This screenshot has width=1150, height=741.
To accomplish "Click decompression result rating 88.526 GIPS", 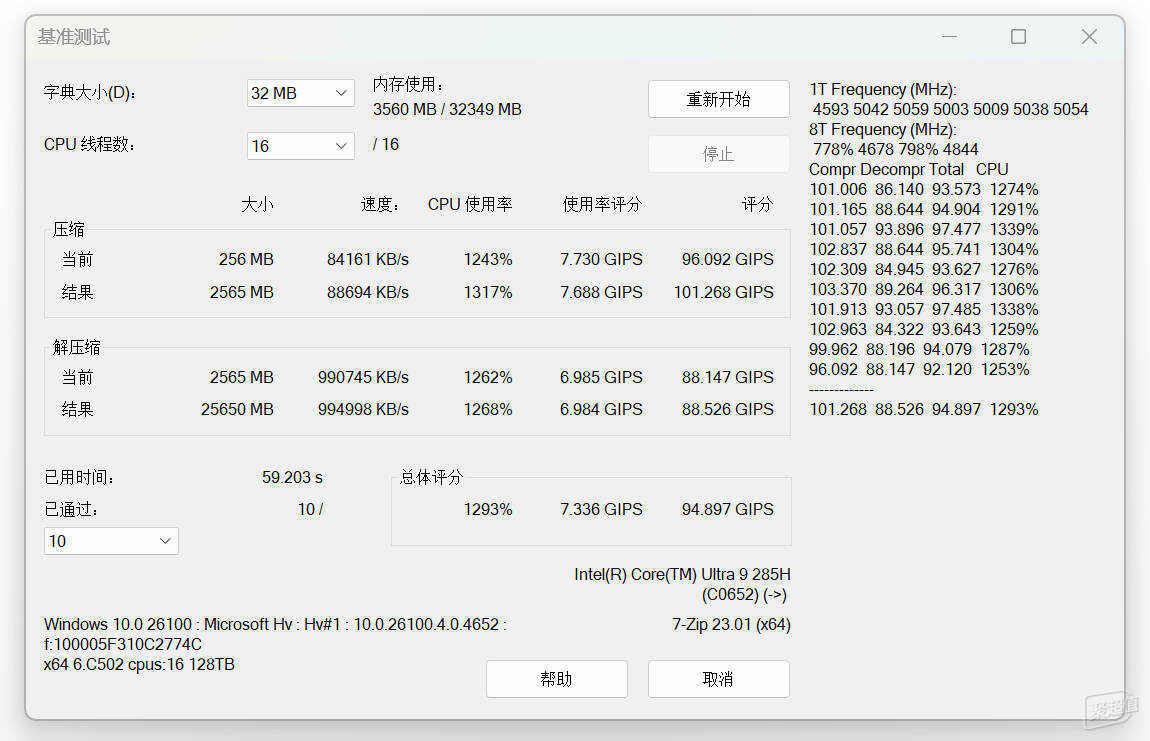I will point(728,409).
